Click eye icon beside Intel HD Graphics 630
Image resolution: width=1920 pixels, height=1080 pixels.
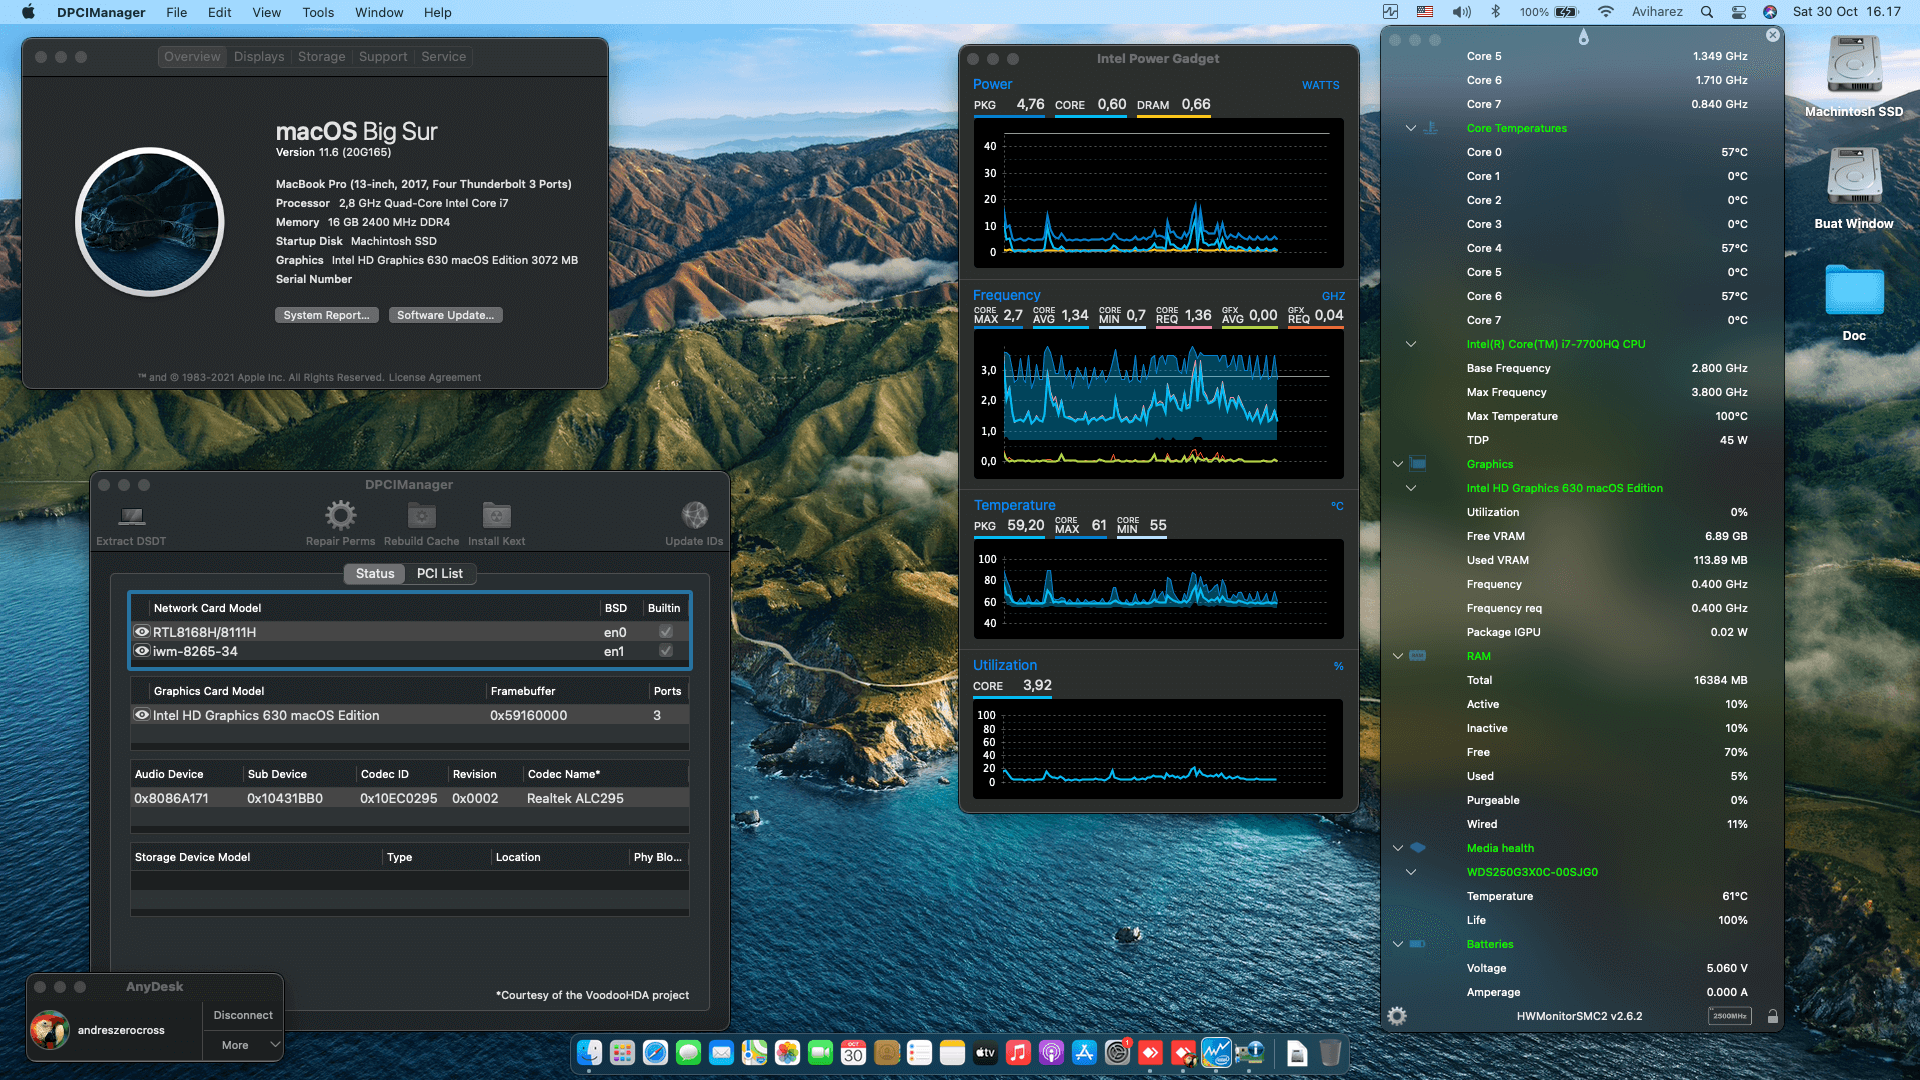(x=142, y=715)
